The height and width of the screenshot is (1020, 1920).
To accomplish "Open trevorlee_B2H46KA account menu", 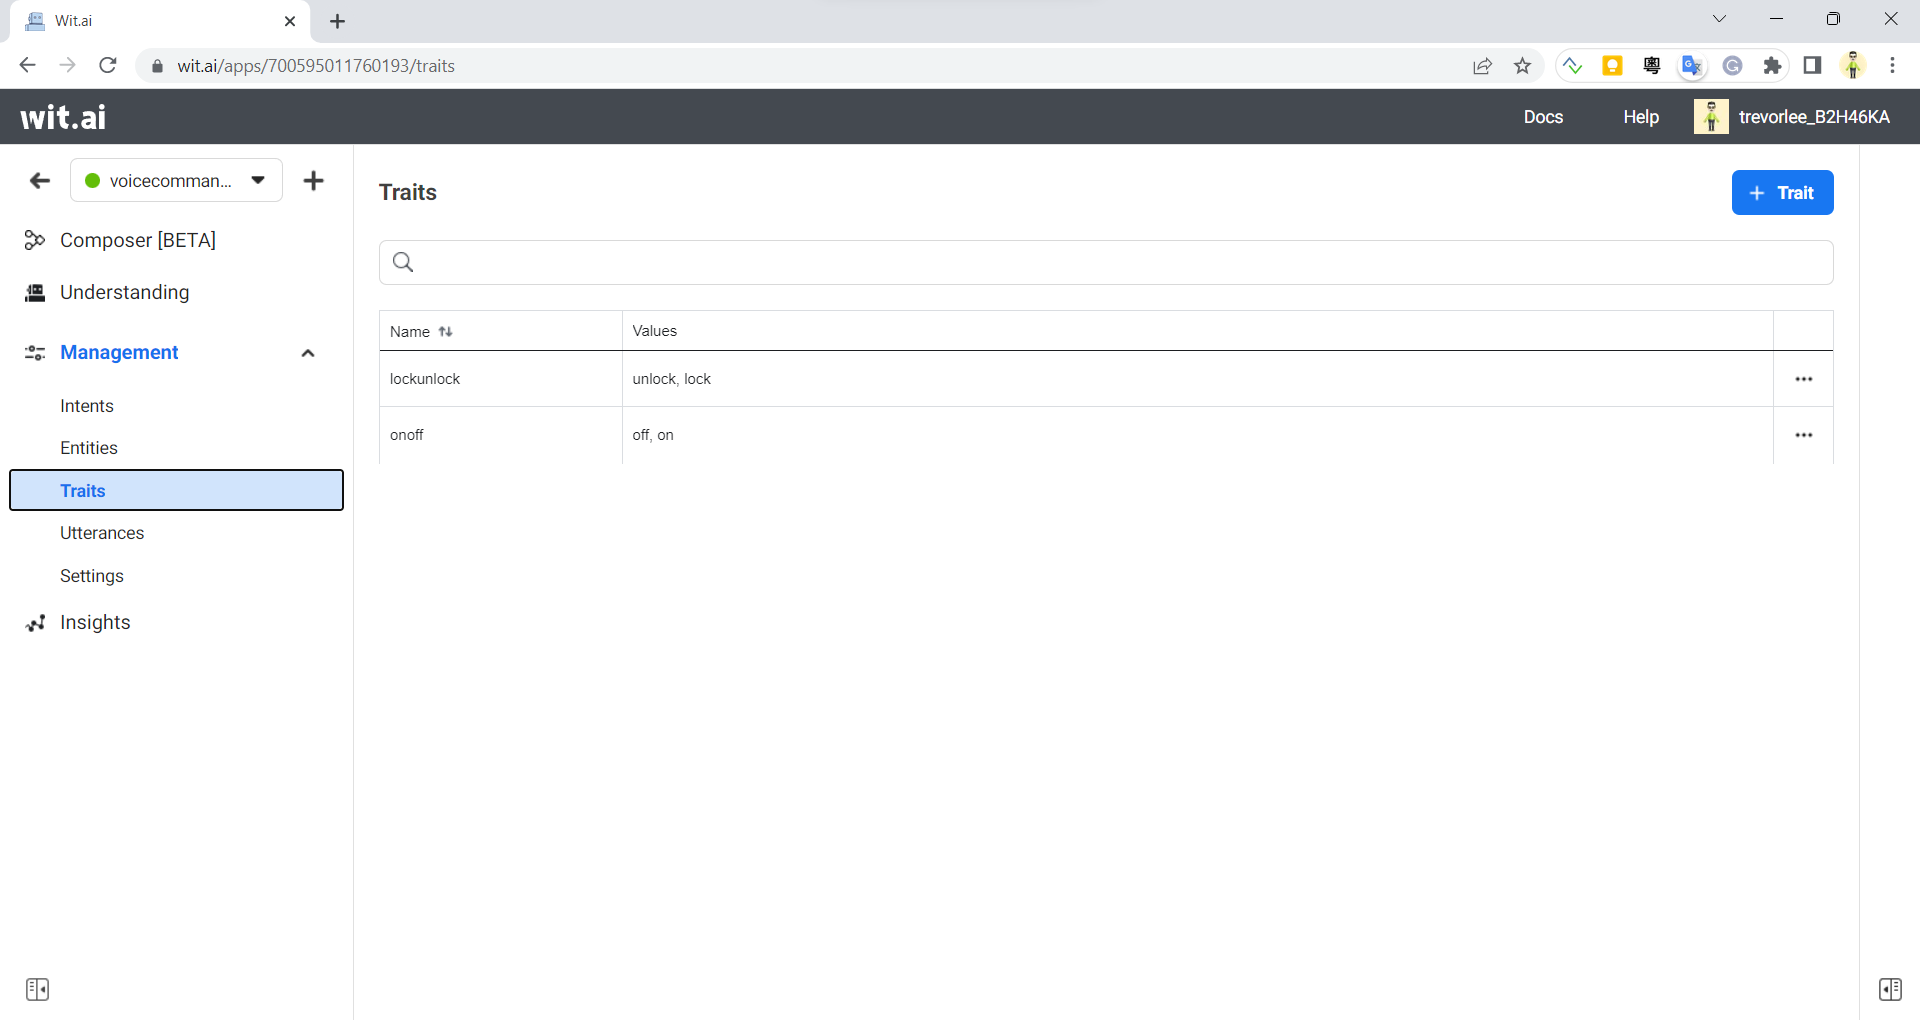I will (x=1814, y=117).
